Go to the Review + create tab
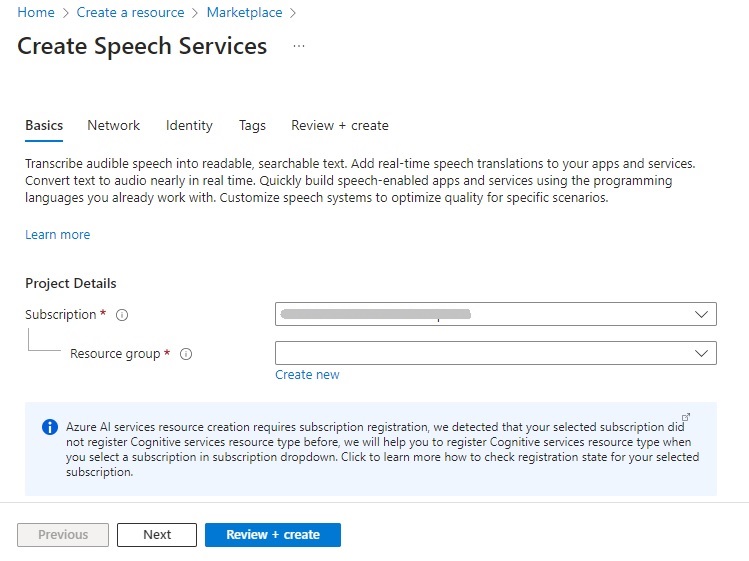The width and height of the screenshot is (749, 561). click(x=339, y=126)
